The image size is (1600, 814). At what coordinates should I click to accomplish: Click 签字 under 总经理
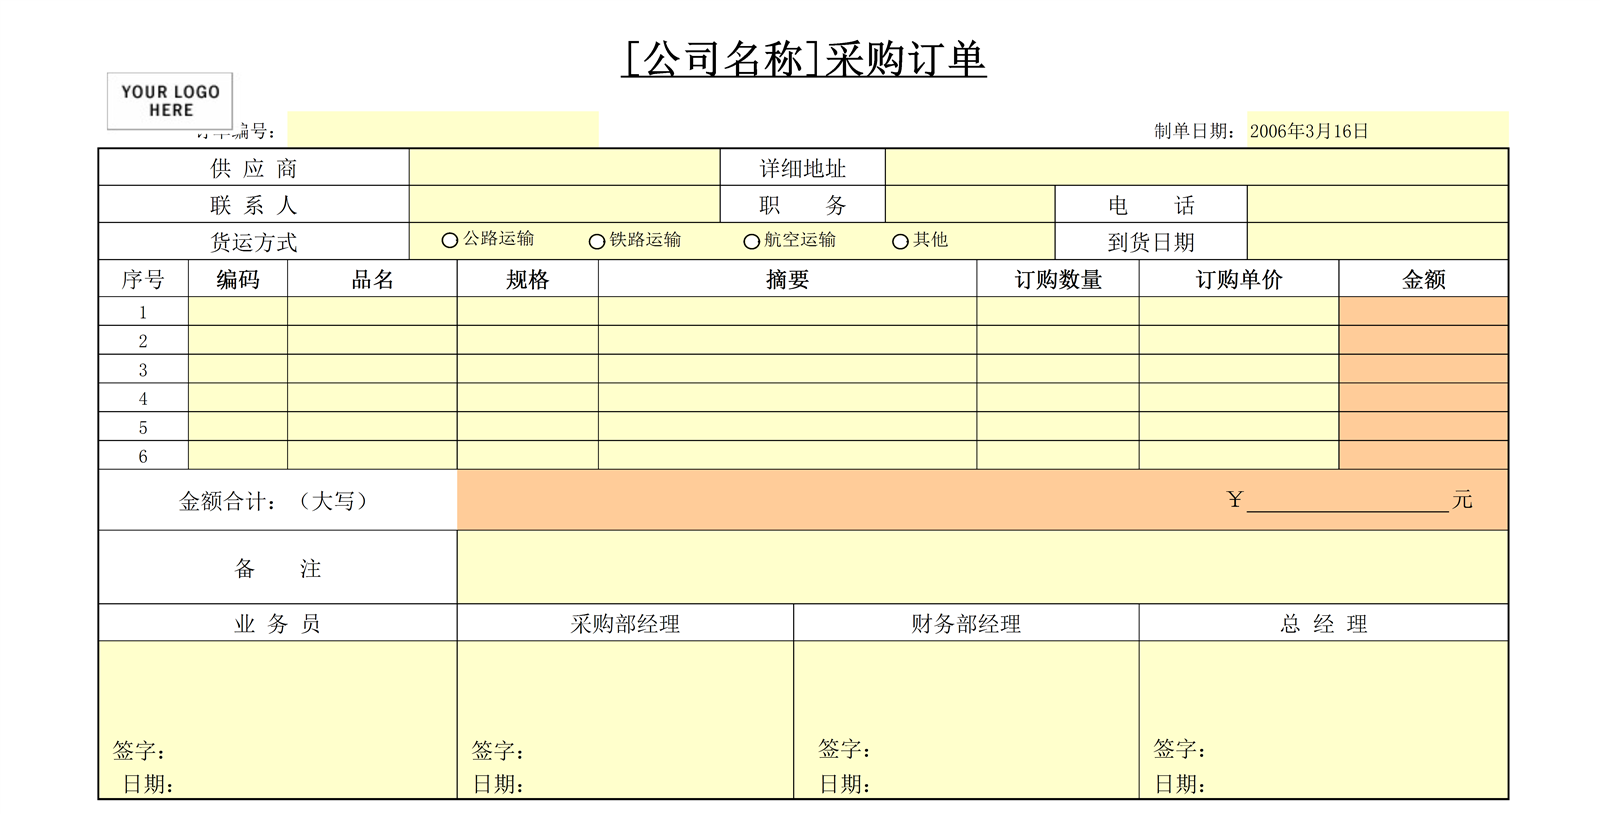tap(1179, 749)
